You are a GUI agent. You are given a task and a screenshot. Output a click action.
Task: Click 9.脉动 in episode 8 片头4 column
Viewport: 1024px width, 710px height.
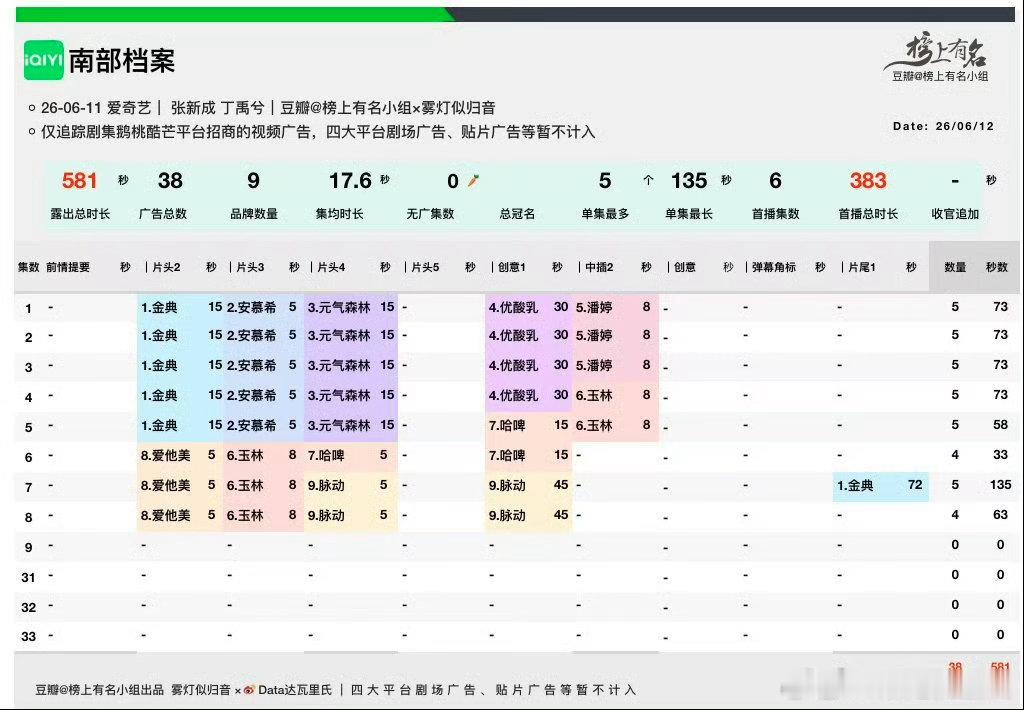326,515
